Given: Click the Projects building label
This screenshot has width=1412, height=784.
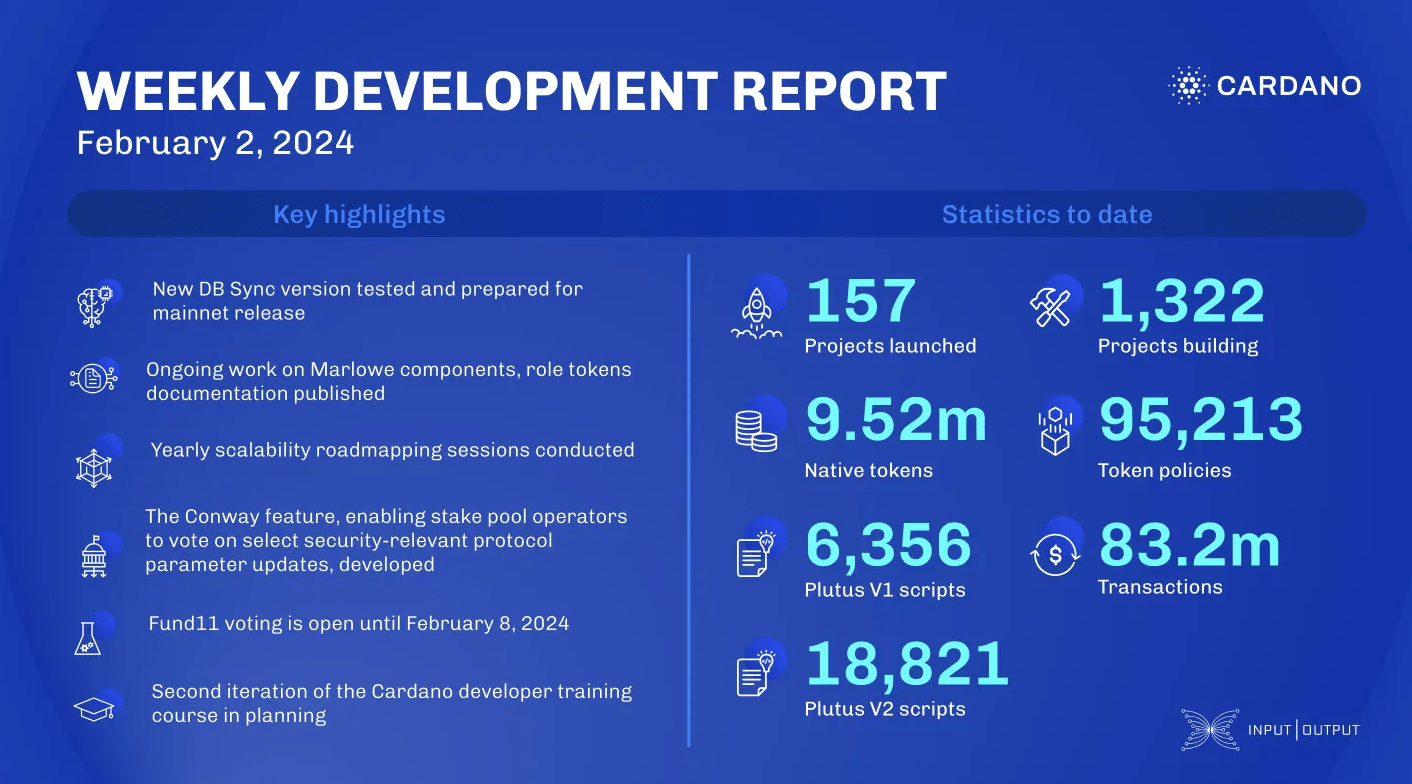Looking at the screenshot, I should click(1178, 346).
